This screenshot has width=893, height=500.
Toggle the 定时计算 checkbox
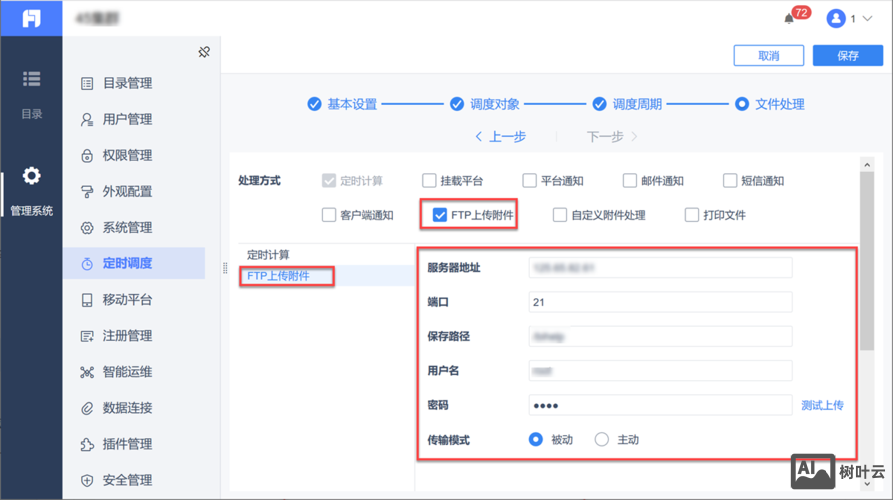pyautogui.click(x=329, y=181)
